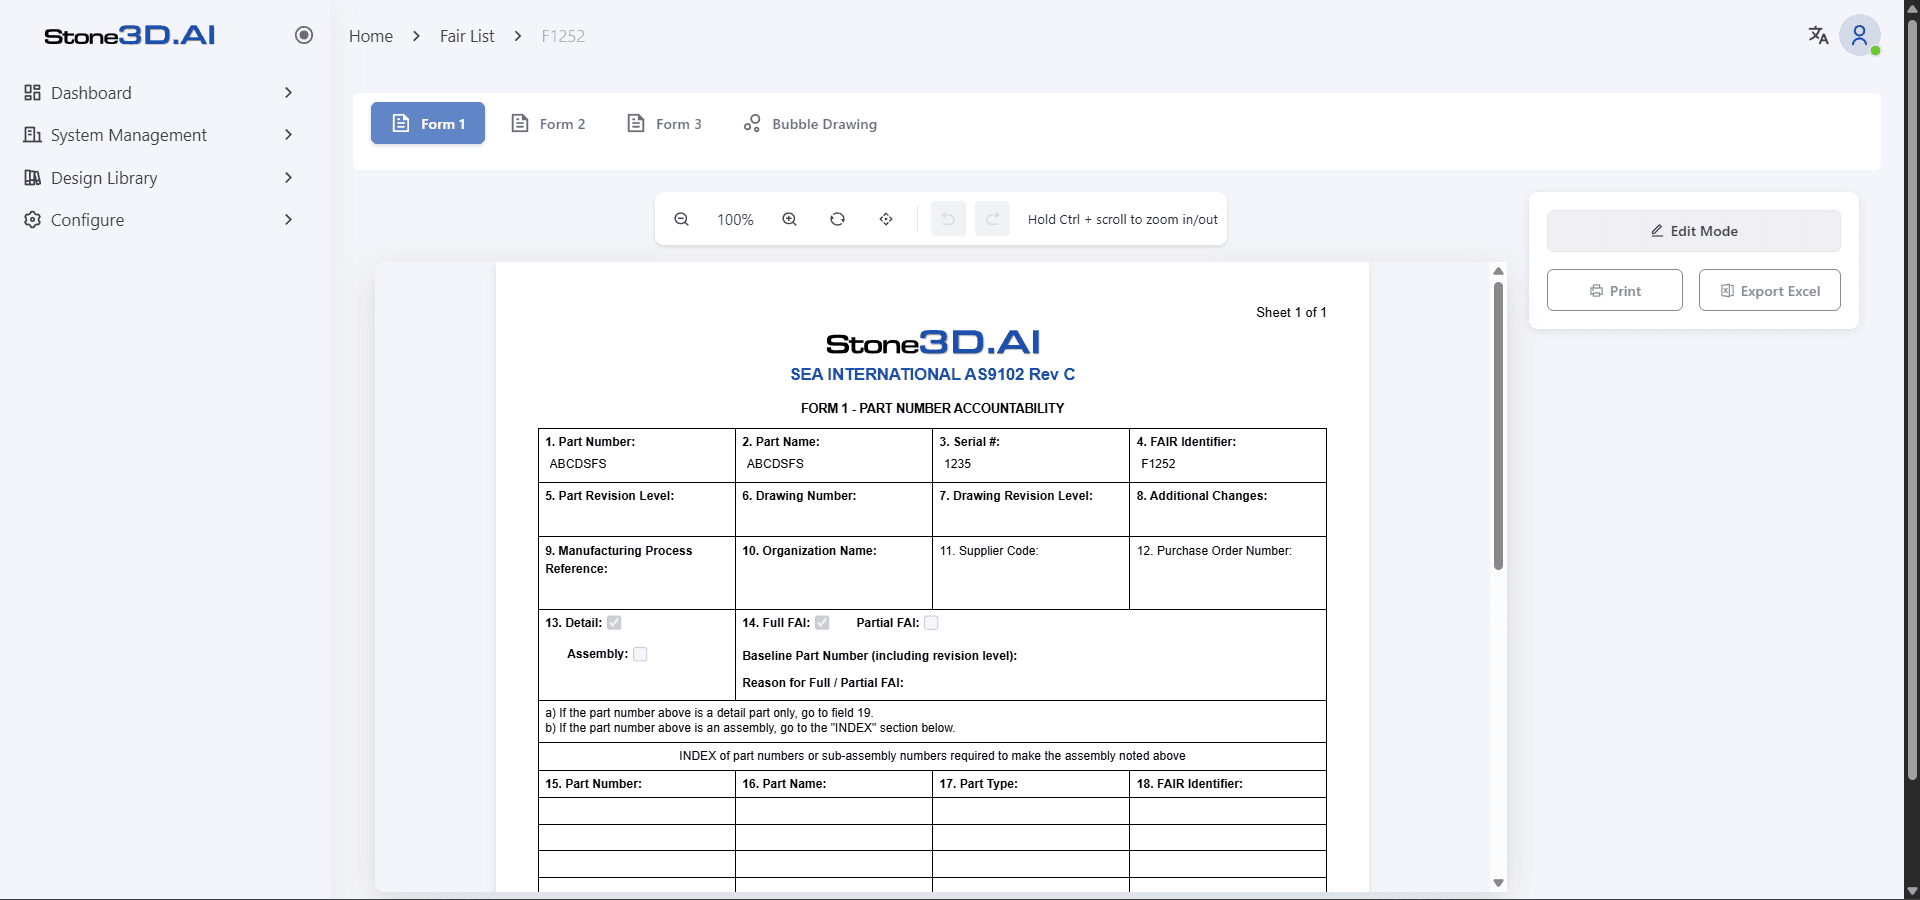Toggle the 14. Full FAI checkbox
Viewport: 1920px width, 900px height.
[822, 622]
